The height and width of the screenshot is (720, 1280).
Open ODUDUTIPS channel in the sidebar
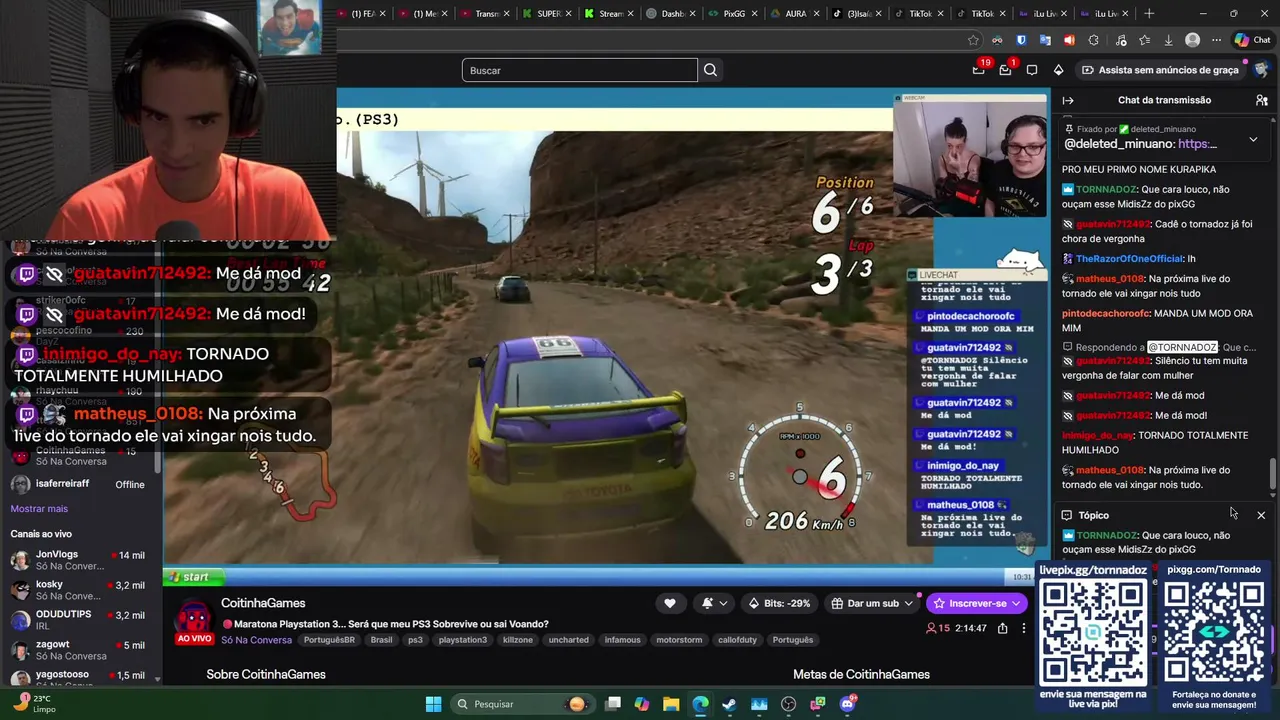pos(80,620)
